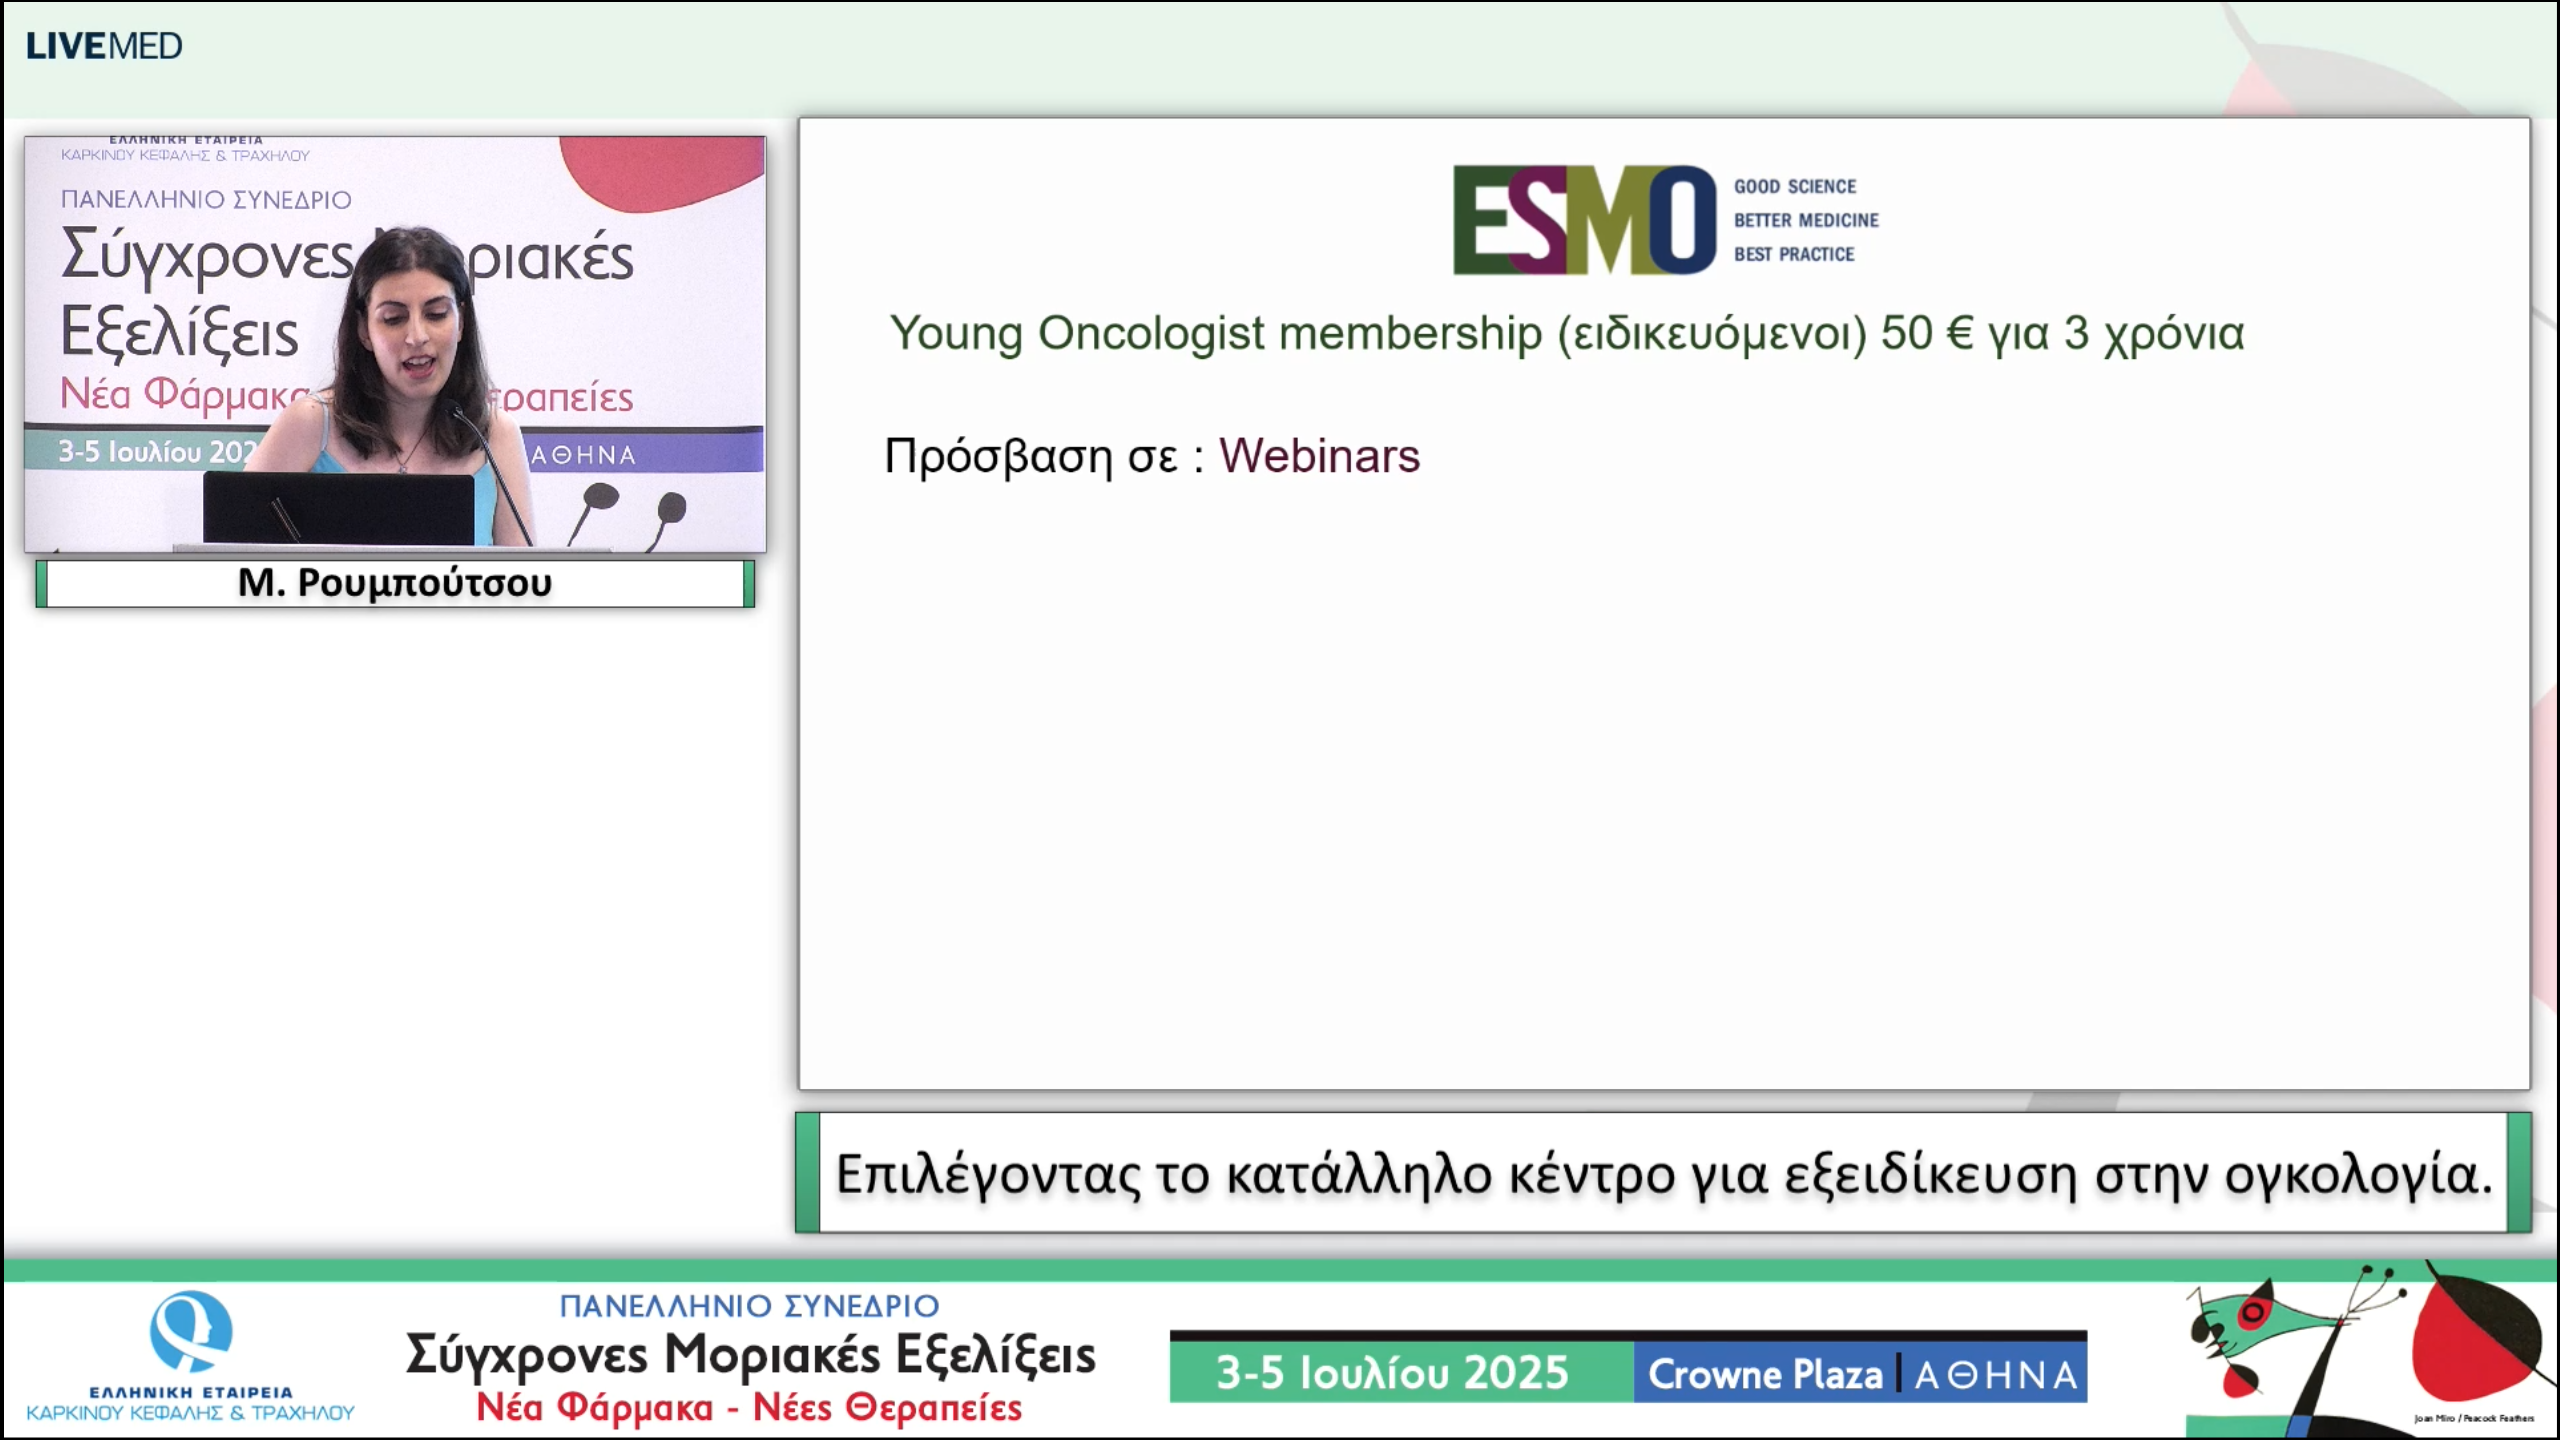Viewport: 2560px width, 1440px height.
Task: Expand the speaker video thumbnail
Action: tap(395, 335)
